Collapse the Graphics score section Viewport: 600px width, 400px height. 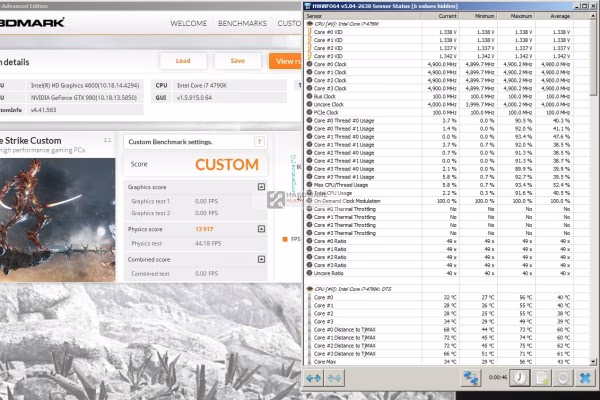[x=261, y=187]
